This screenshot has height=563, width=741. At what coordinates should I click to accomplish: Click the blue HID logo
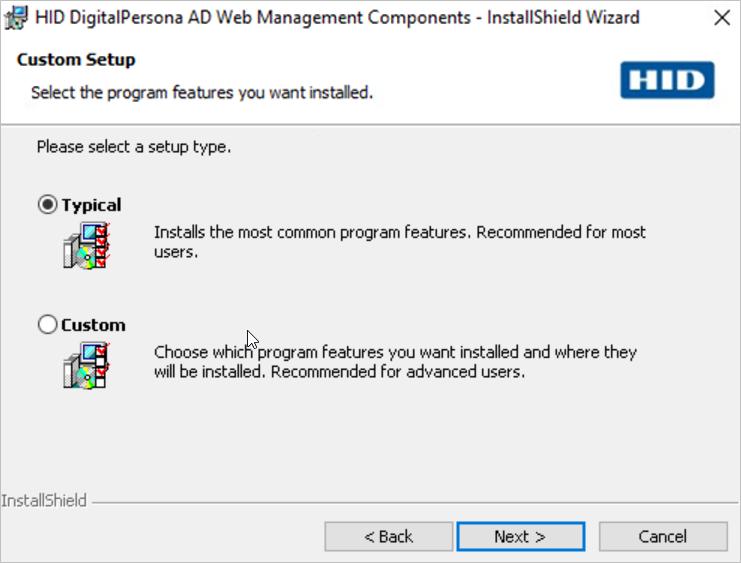click(x=667, y=80)
